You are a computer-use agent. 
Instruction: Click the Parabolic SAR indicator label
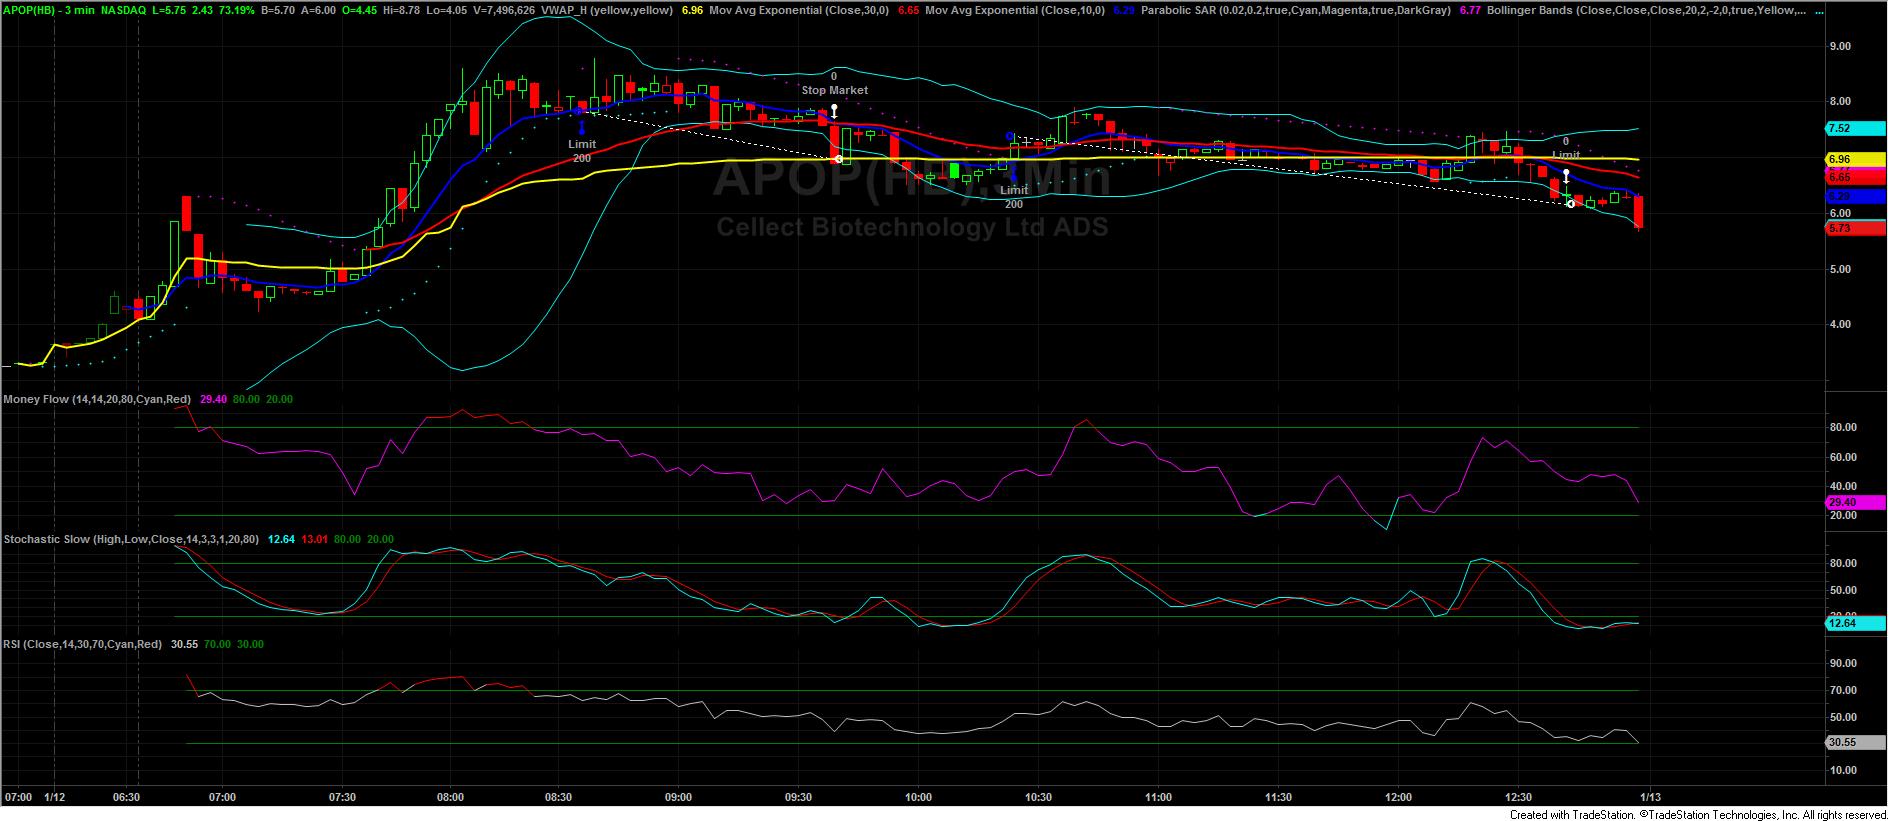(x=1298, y=10)
